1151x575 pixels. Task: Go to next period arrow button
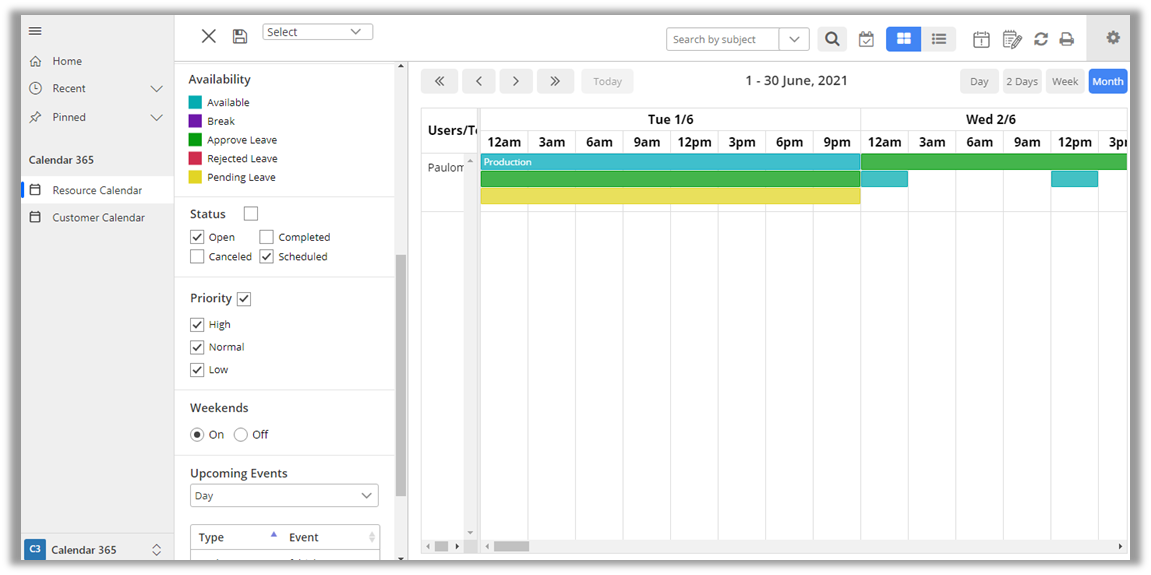tap(516, 81)
